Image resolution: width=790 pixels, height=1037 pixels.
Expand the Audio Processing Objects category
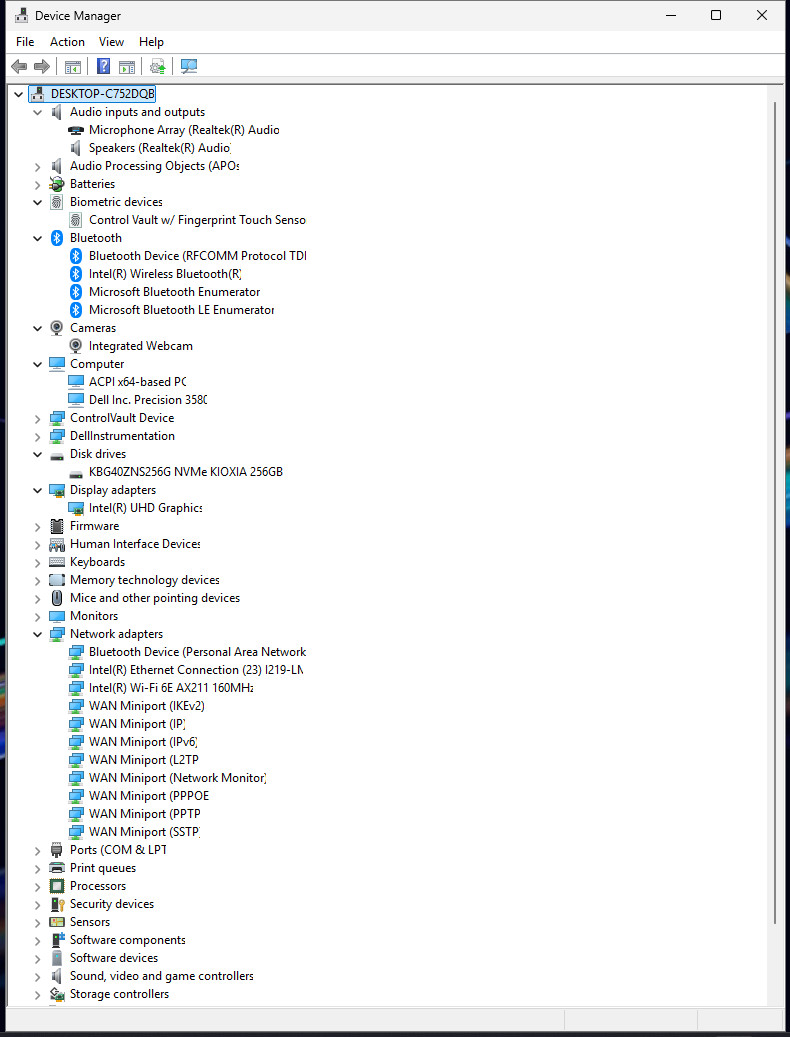pos(38,167)
